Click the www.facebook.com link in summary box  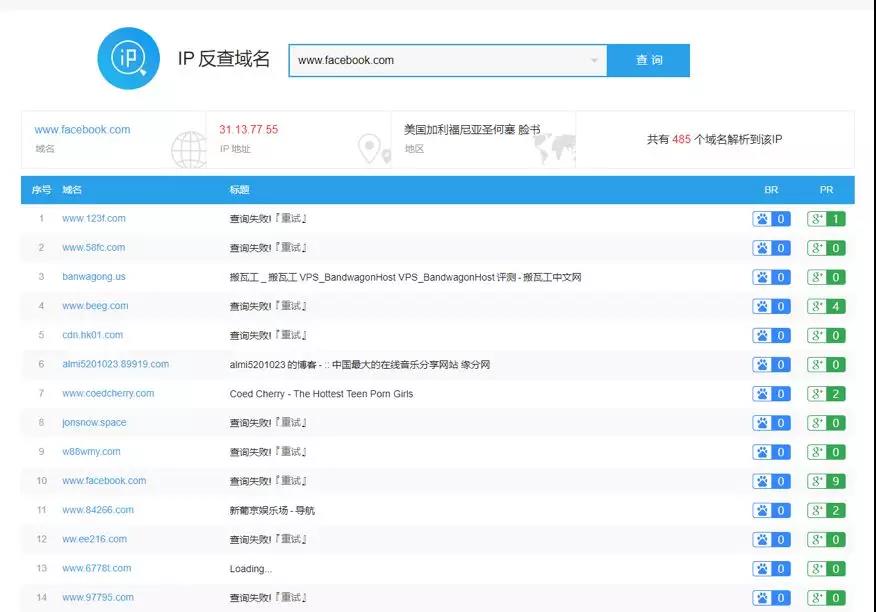tap(82, 130)
